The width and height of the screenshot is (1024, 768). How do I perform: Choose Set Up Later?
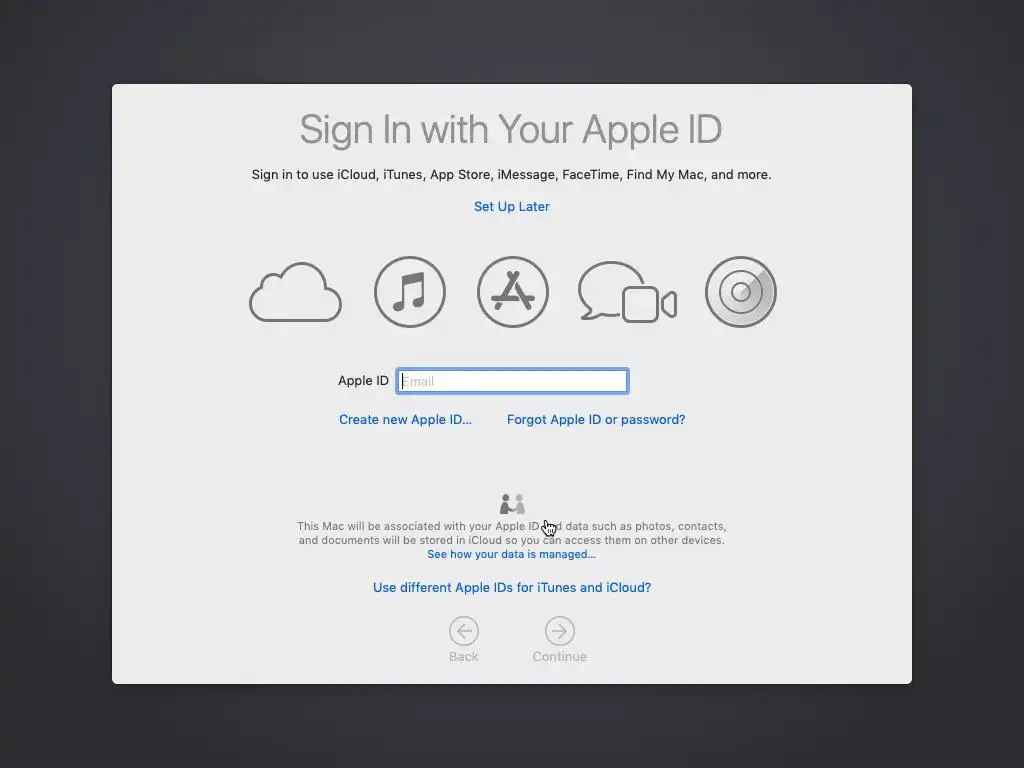pos(512,206)
